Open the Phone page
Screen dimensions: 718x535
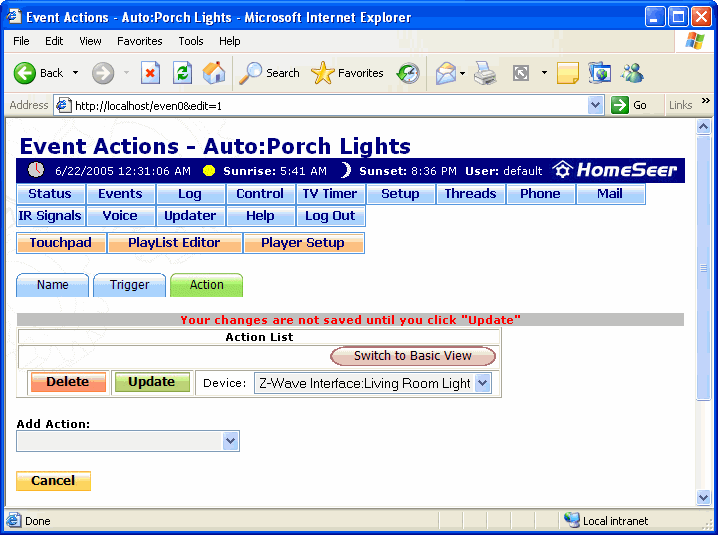point(540,194)
